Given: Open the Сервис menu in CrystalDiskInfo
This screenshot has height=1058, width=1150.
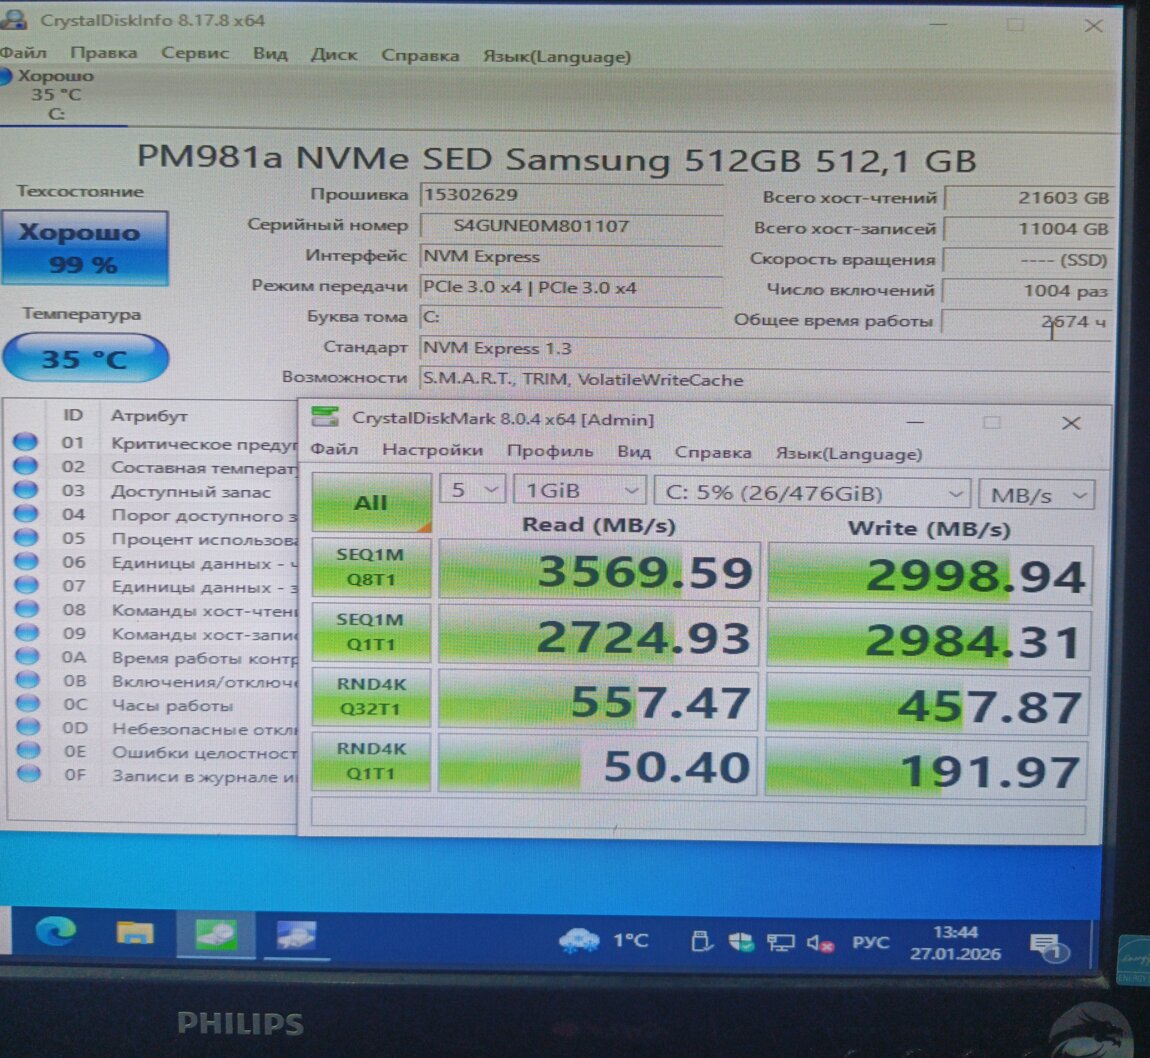Looking at the screenshot, I should pos(194,54).
